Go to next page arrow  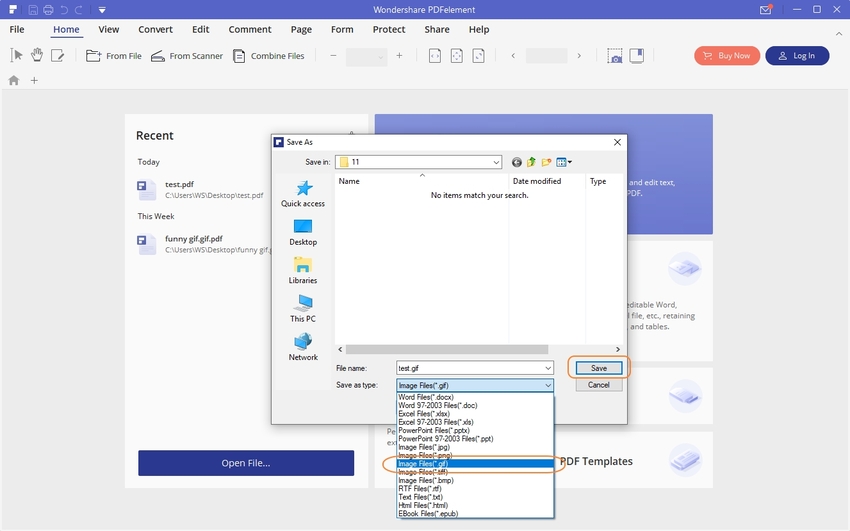click(x=579, y=56)
